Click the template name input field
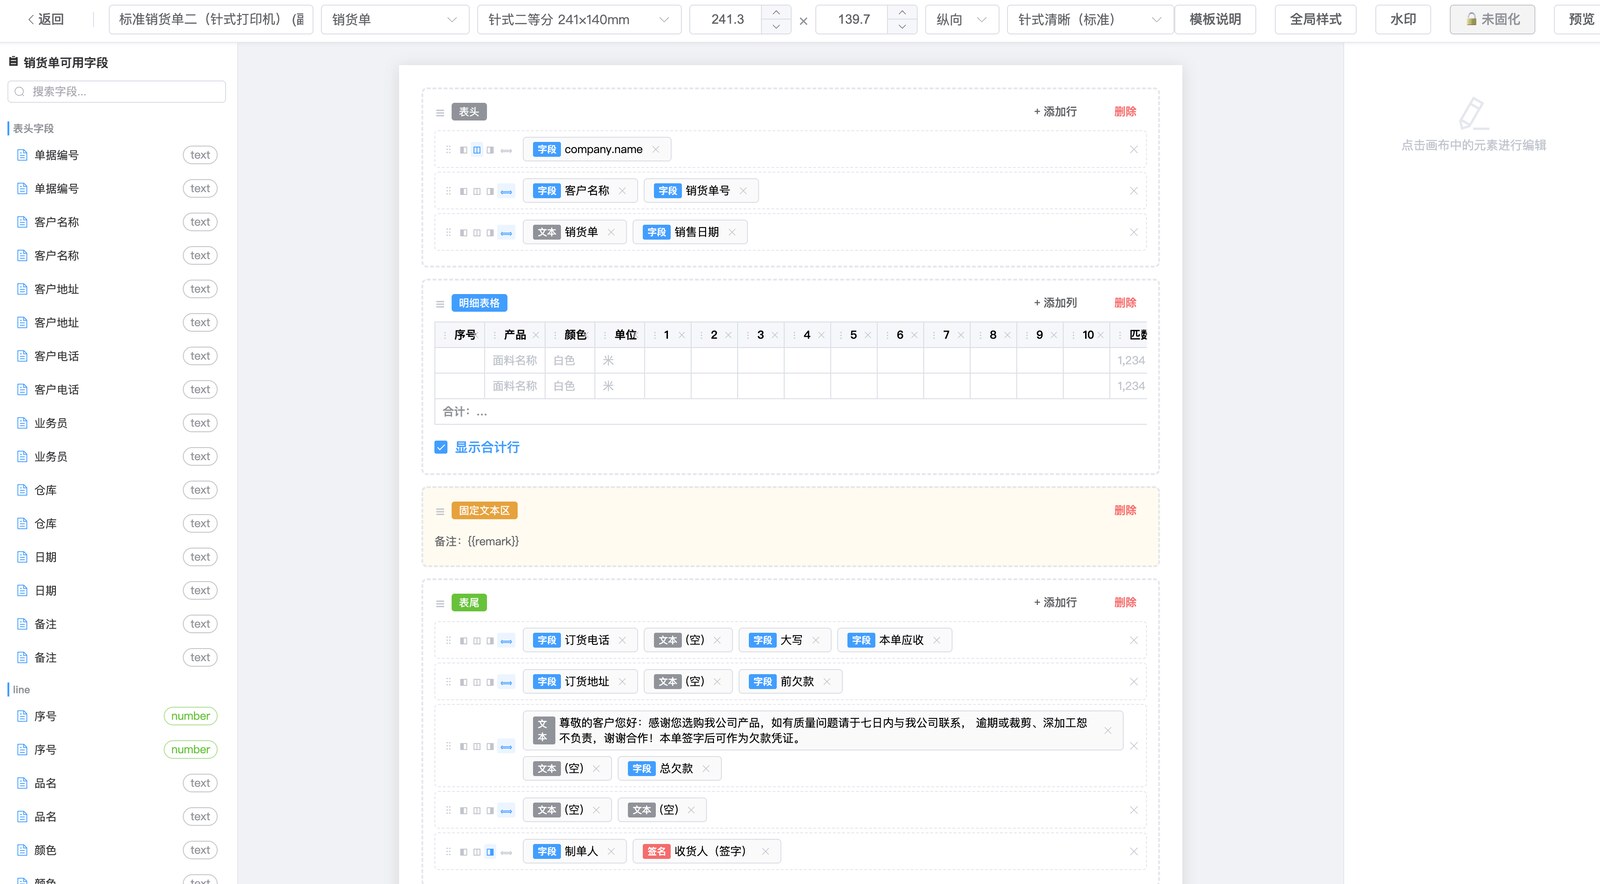Viewport: 1600px width, 884px height. pos(211,19)
